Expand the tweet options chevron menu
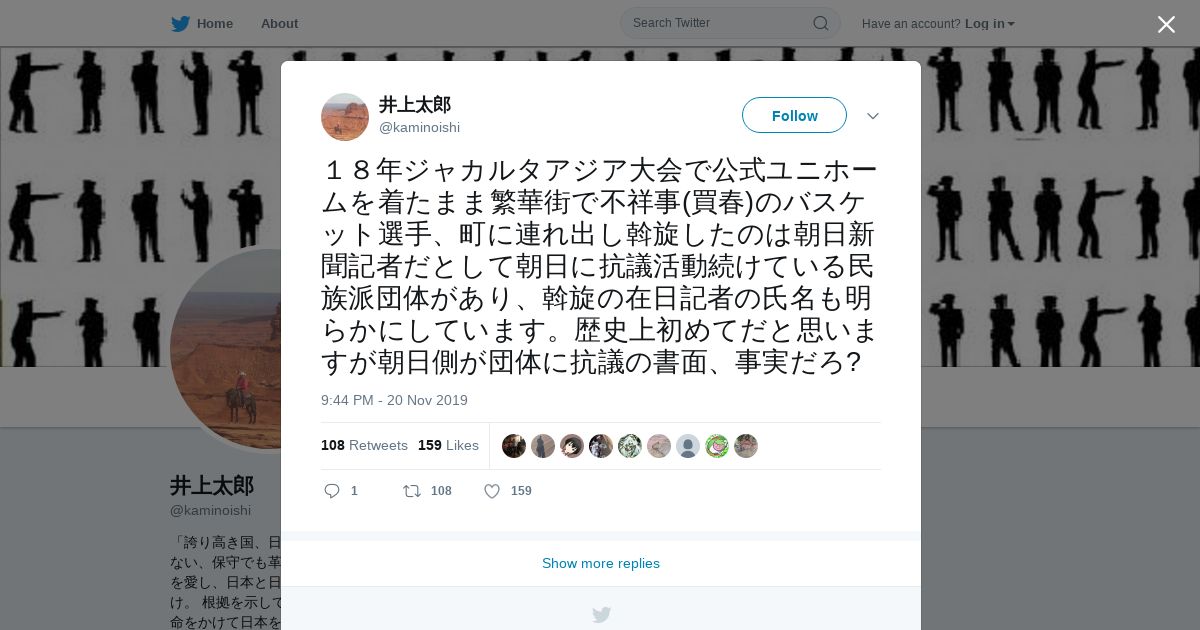This screenshot has width=1200, height=630. [x=873, y=116]
